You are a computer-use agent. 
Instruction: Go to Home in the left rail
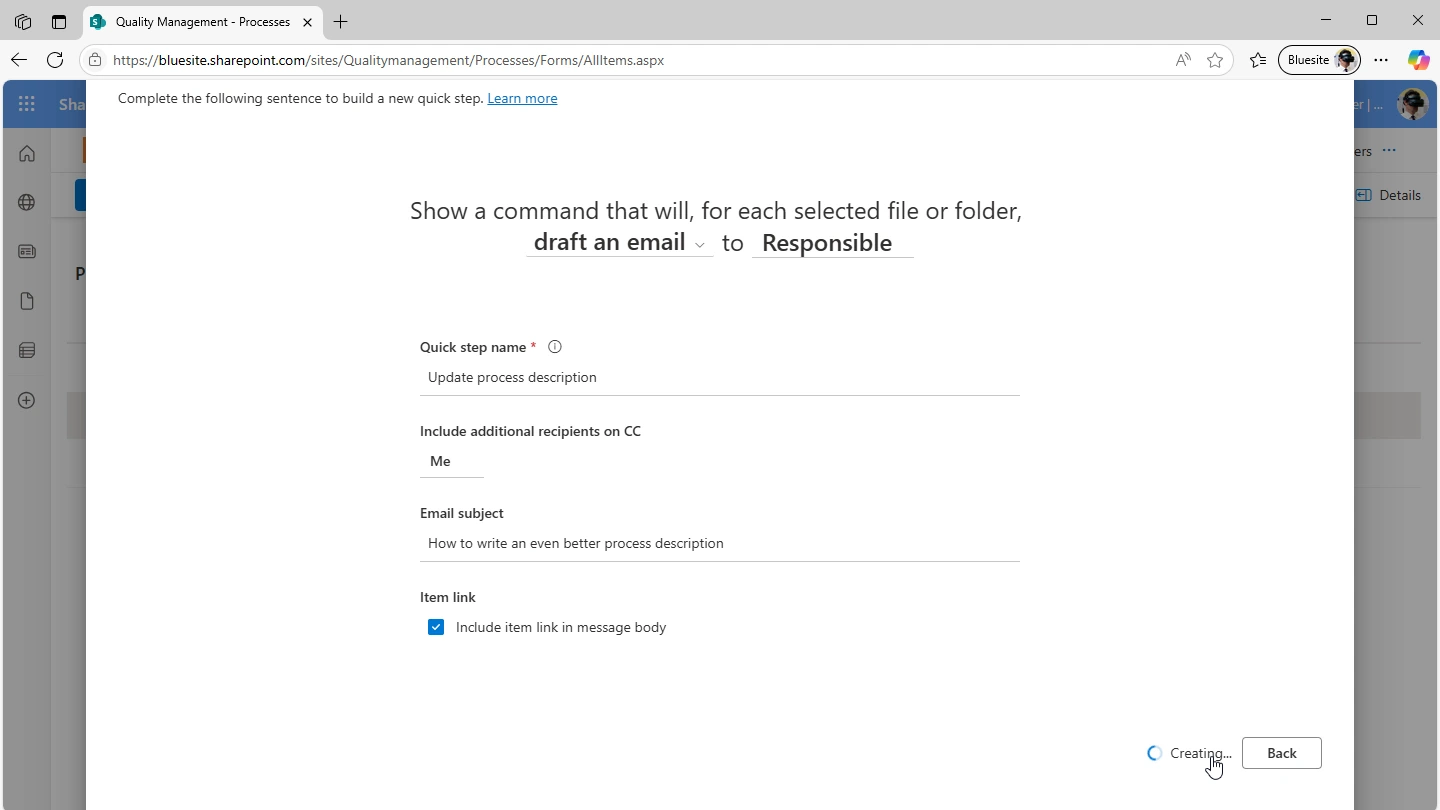pos(27,153)
